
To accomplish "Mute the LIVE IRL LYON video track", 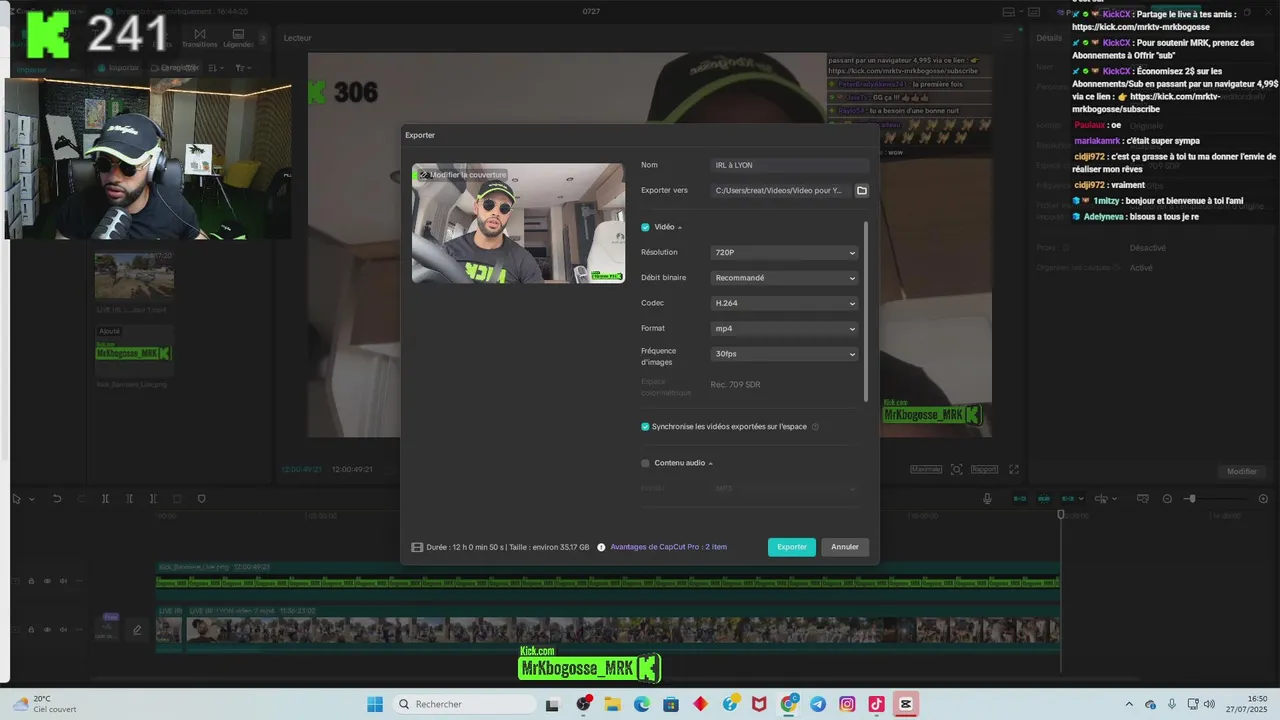I will tap(63, 630).
